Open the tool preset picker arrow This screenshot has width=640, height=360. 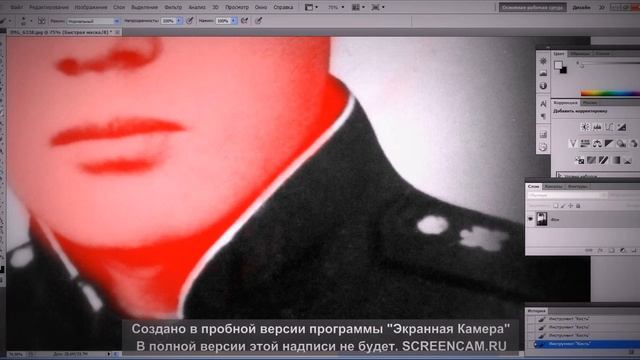click(x=10, y=21)
